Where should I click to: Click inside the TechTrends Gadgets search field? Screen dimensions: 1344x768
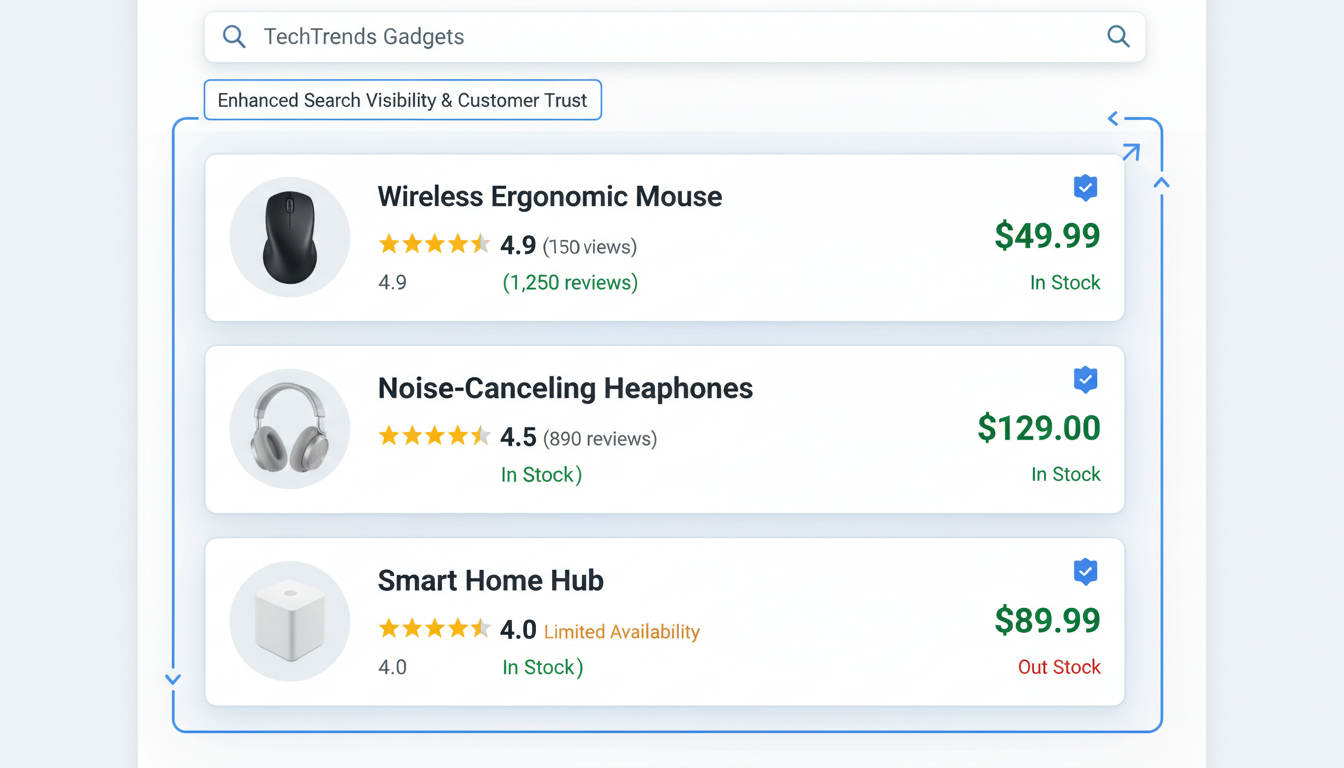[600, 36]
